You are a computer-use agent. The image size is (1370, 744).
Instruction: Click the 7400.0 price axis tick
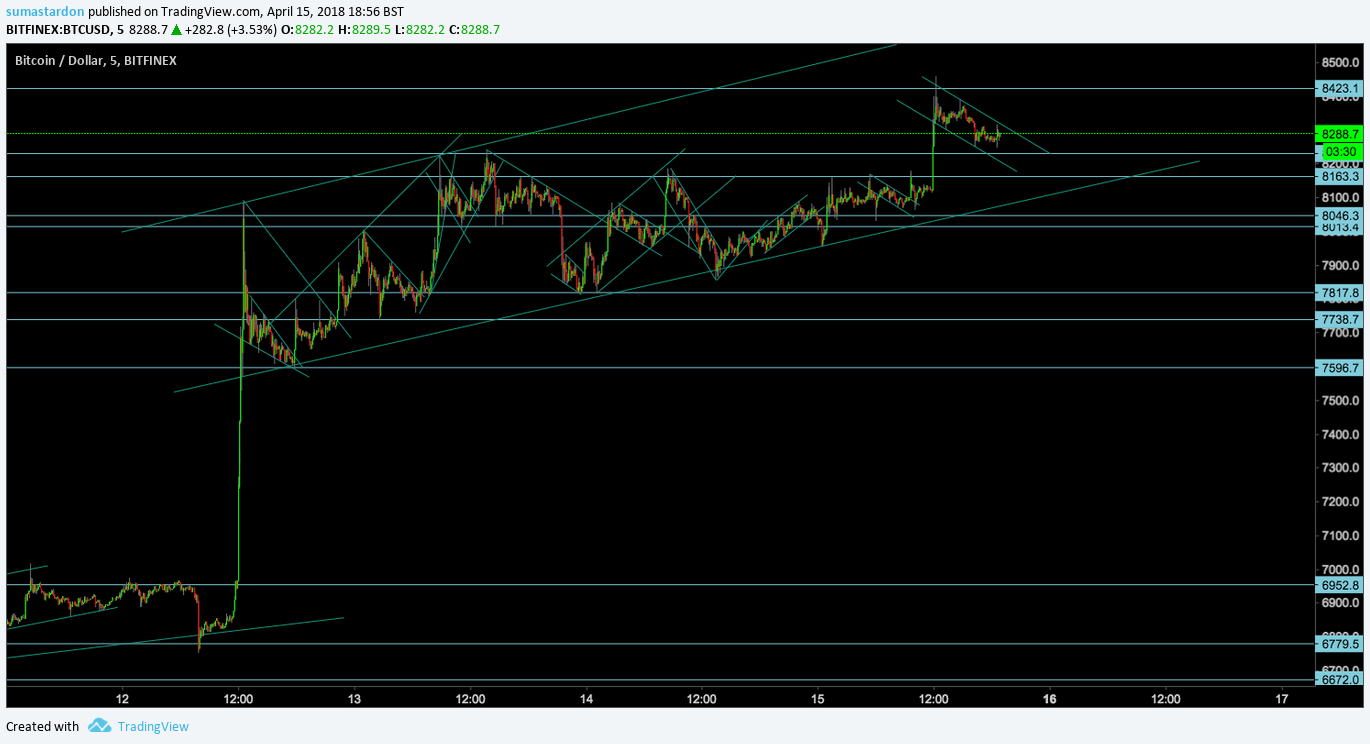pyautogui.click(x=1340, y=435)
